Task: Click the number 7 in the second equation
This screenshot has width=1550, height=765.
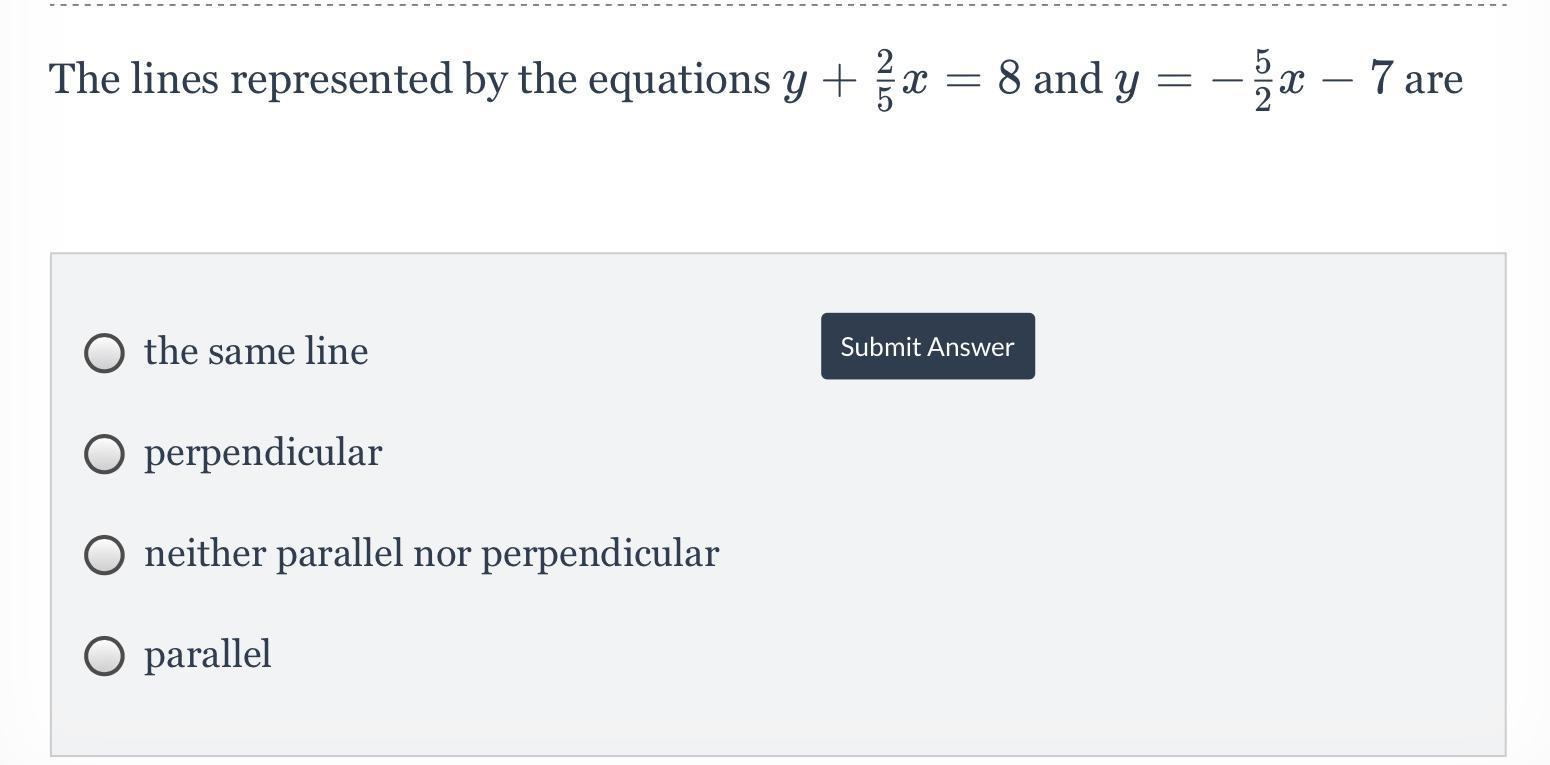Action: (x=1381, y=77)
